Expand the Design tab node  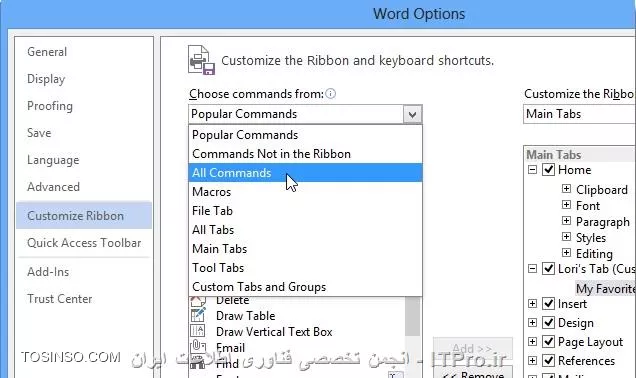tap(532, 322)
